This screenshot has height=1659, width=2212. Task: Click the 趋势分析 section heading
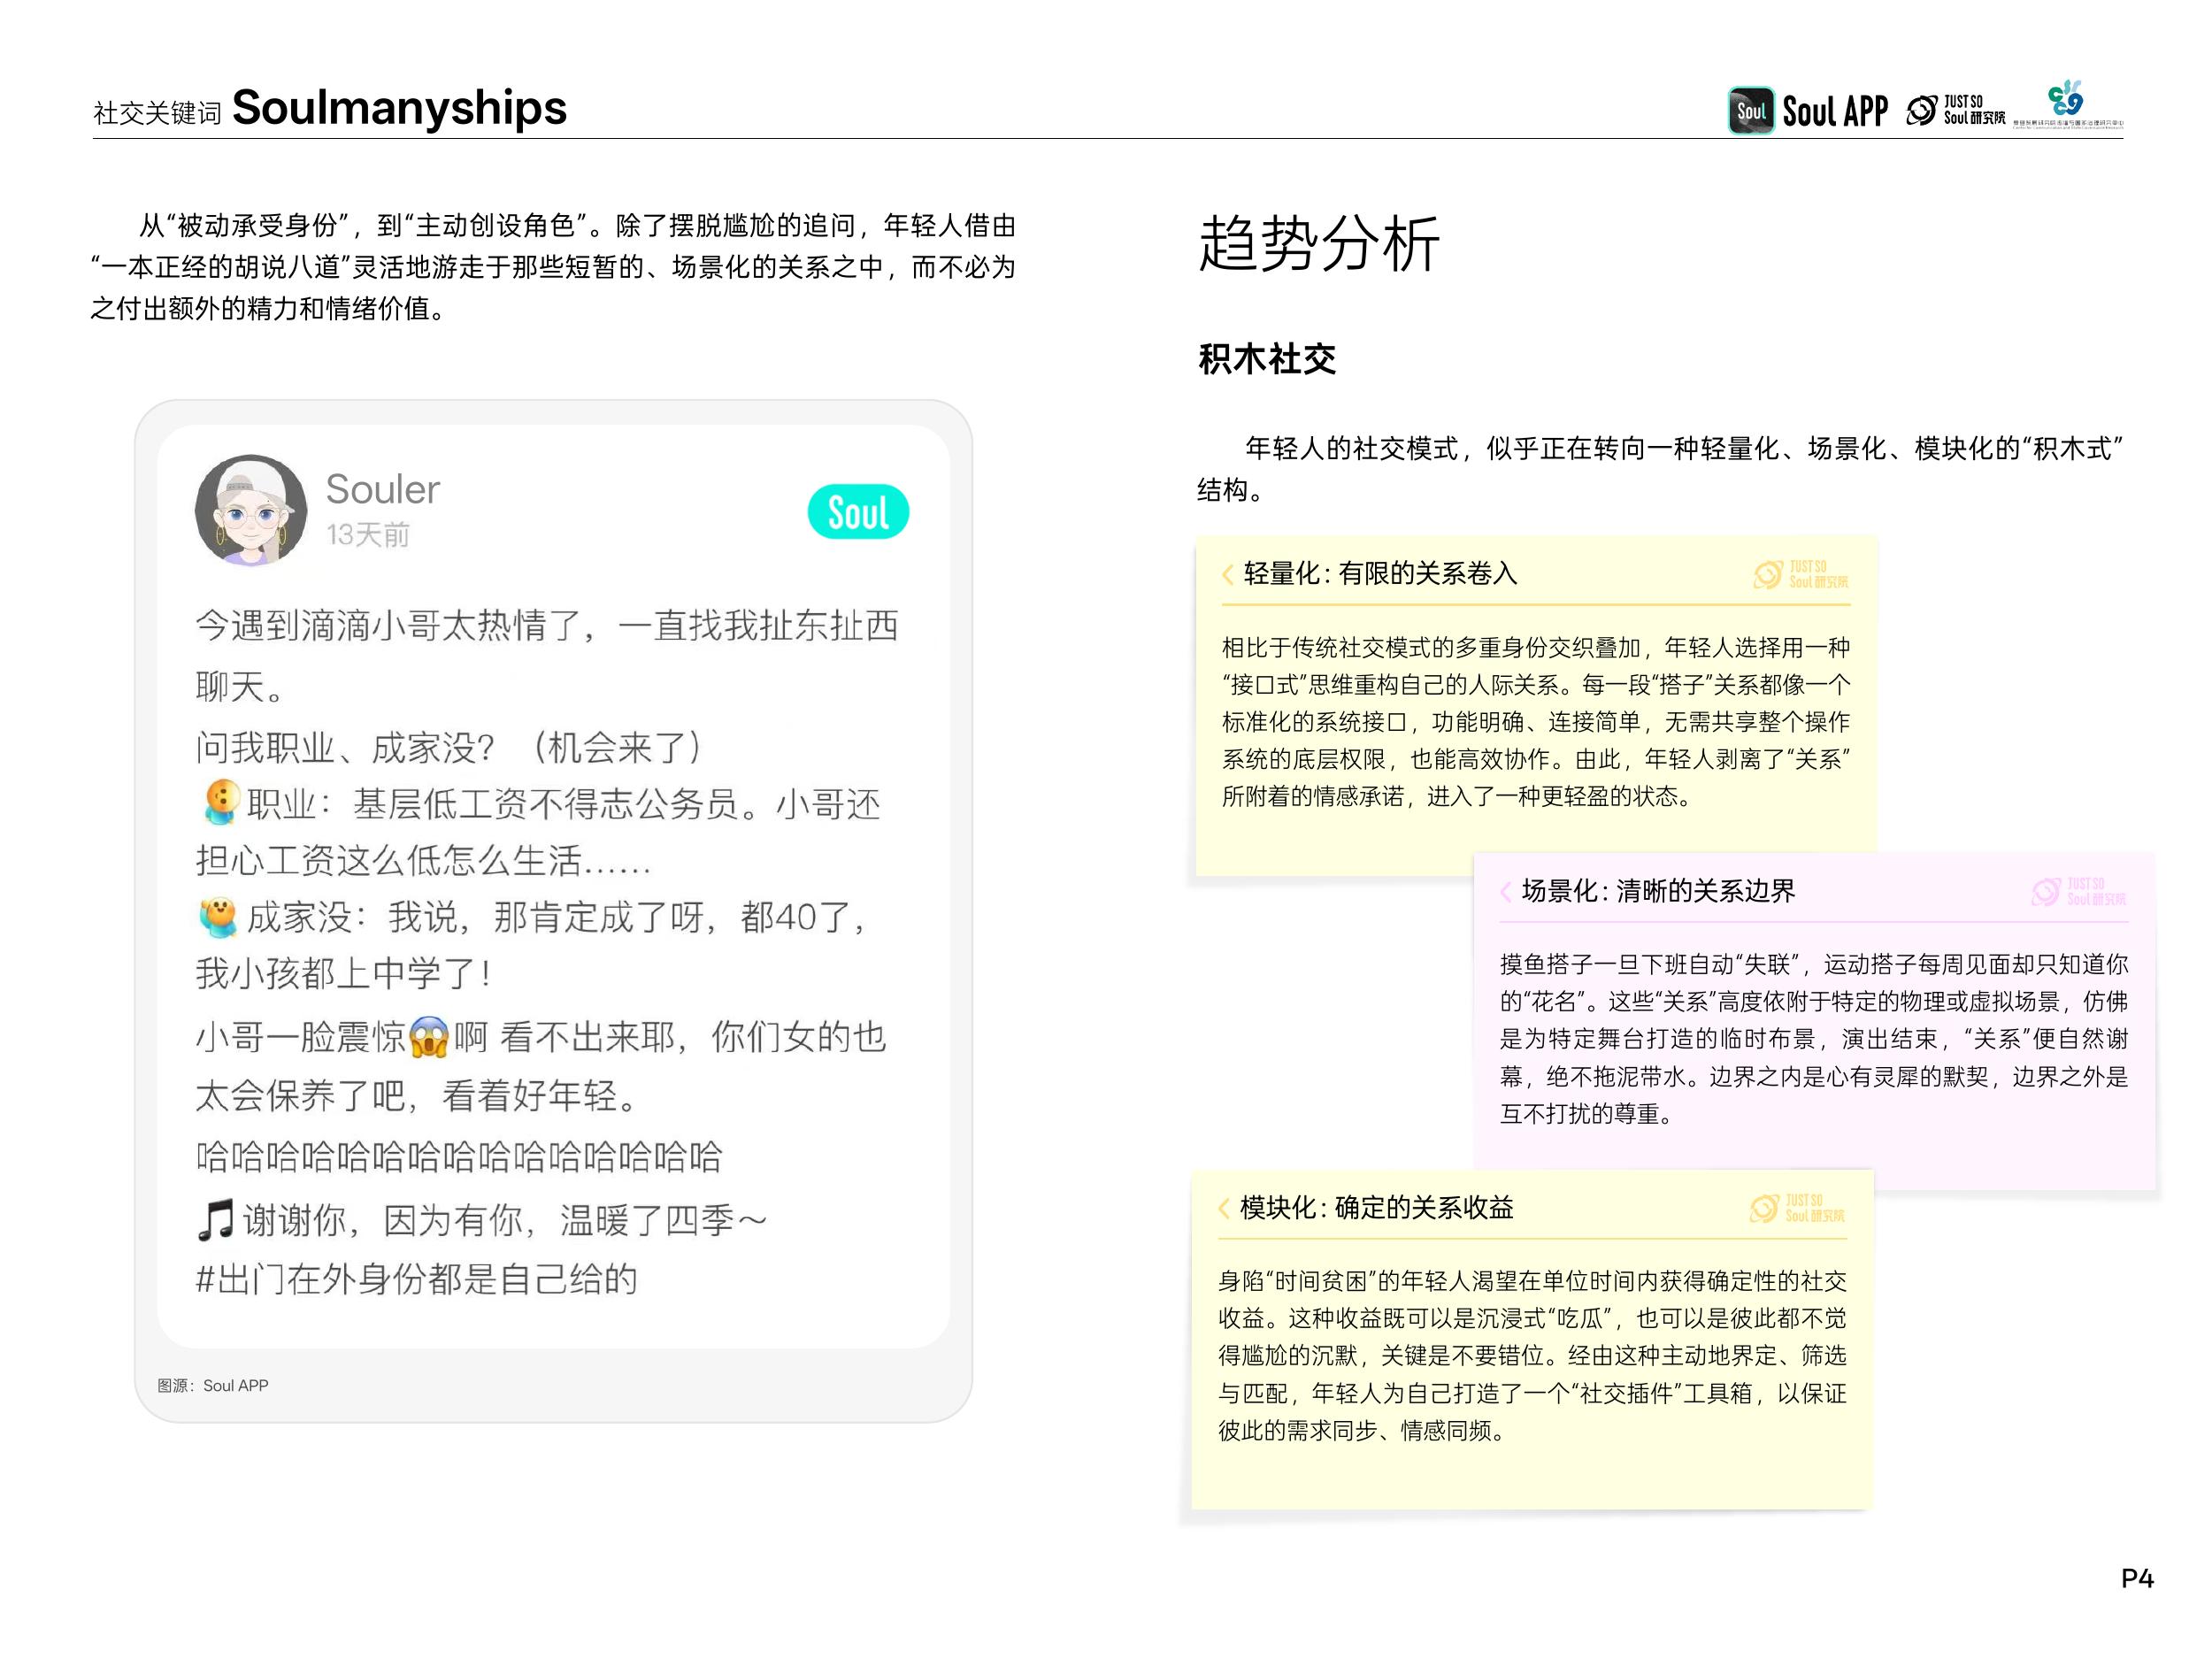[1318, 243]
